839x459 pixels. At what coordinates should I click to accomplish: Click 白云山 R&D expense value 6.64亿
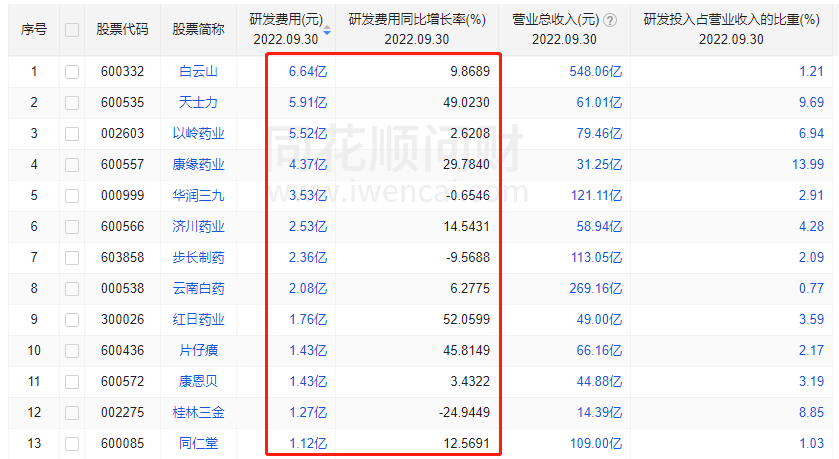[308, 72]
